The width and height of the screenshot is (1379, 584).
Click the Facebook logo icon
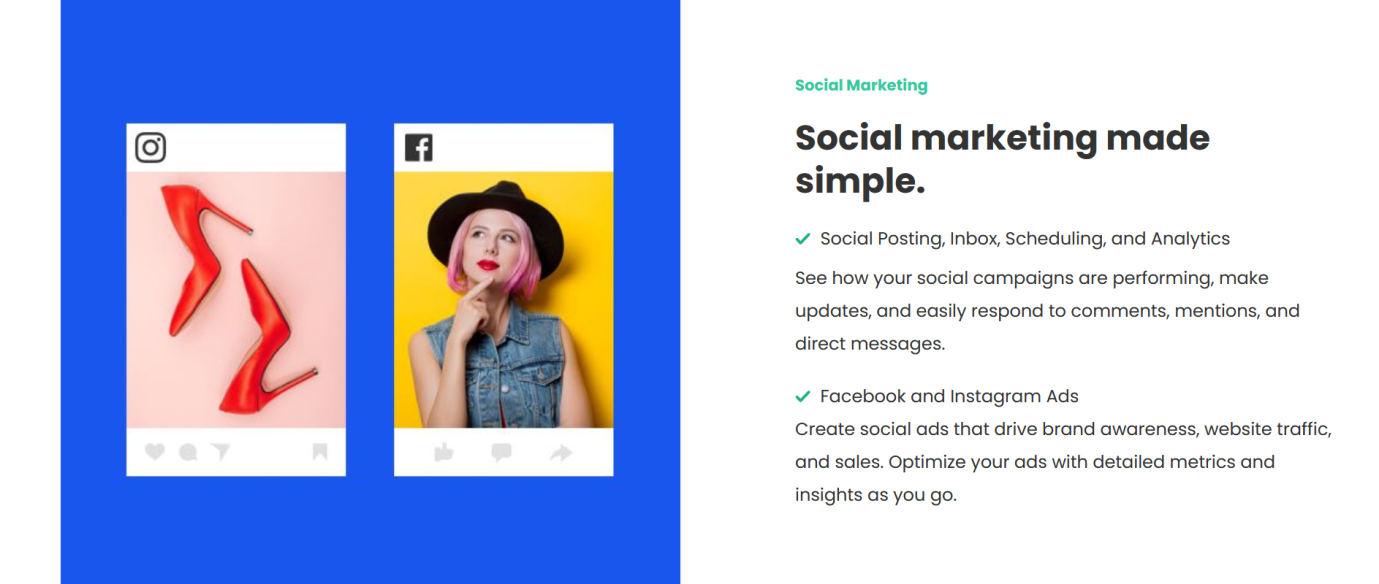click(x=418, y=148)
